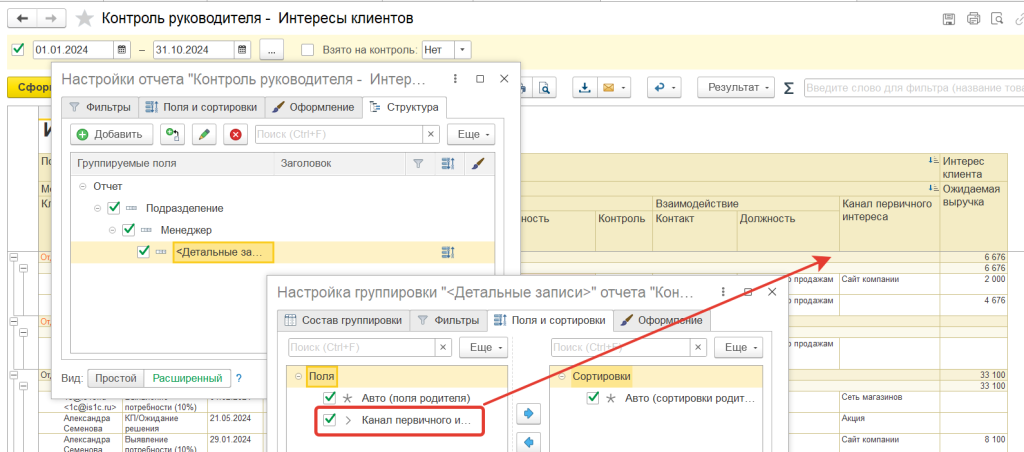This screenshot has height=452, width=1024.
Task: Click the blue right-arrow move button
Action: [529, 412]
